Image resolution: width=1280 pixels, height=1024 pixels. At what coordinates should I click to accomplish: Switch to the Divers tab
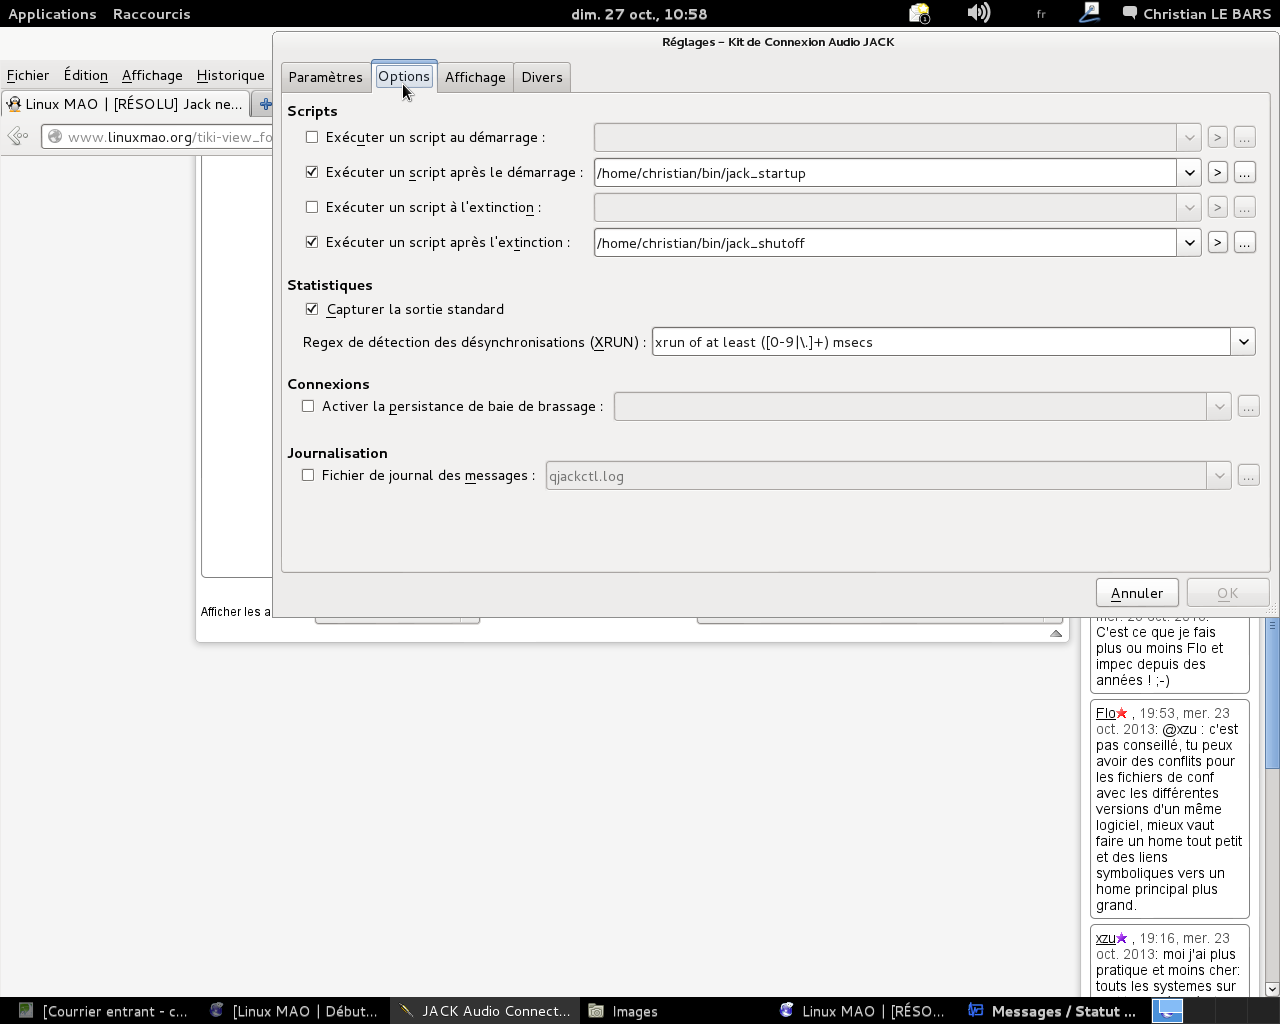click(542, 77)
